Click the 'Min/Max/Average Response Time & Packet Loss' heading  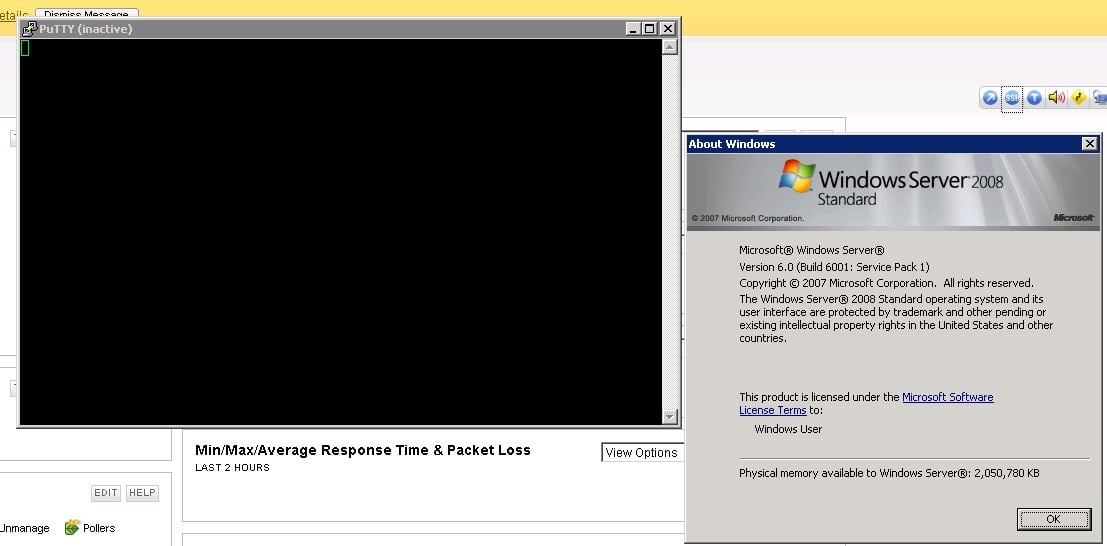pyautogui.click(x=363, y=450)
